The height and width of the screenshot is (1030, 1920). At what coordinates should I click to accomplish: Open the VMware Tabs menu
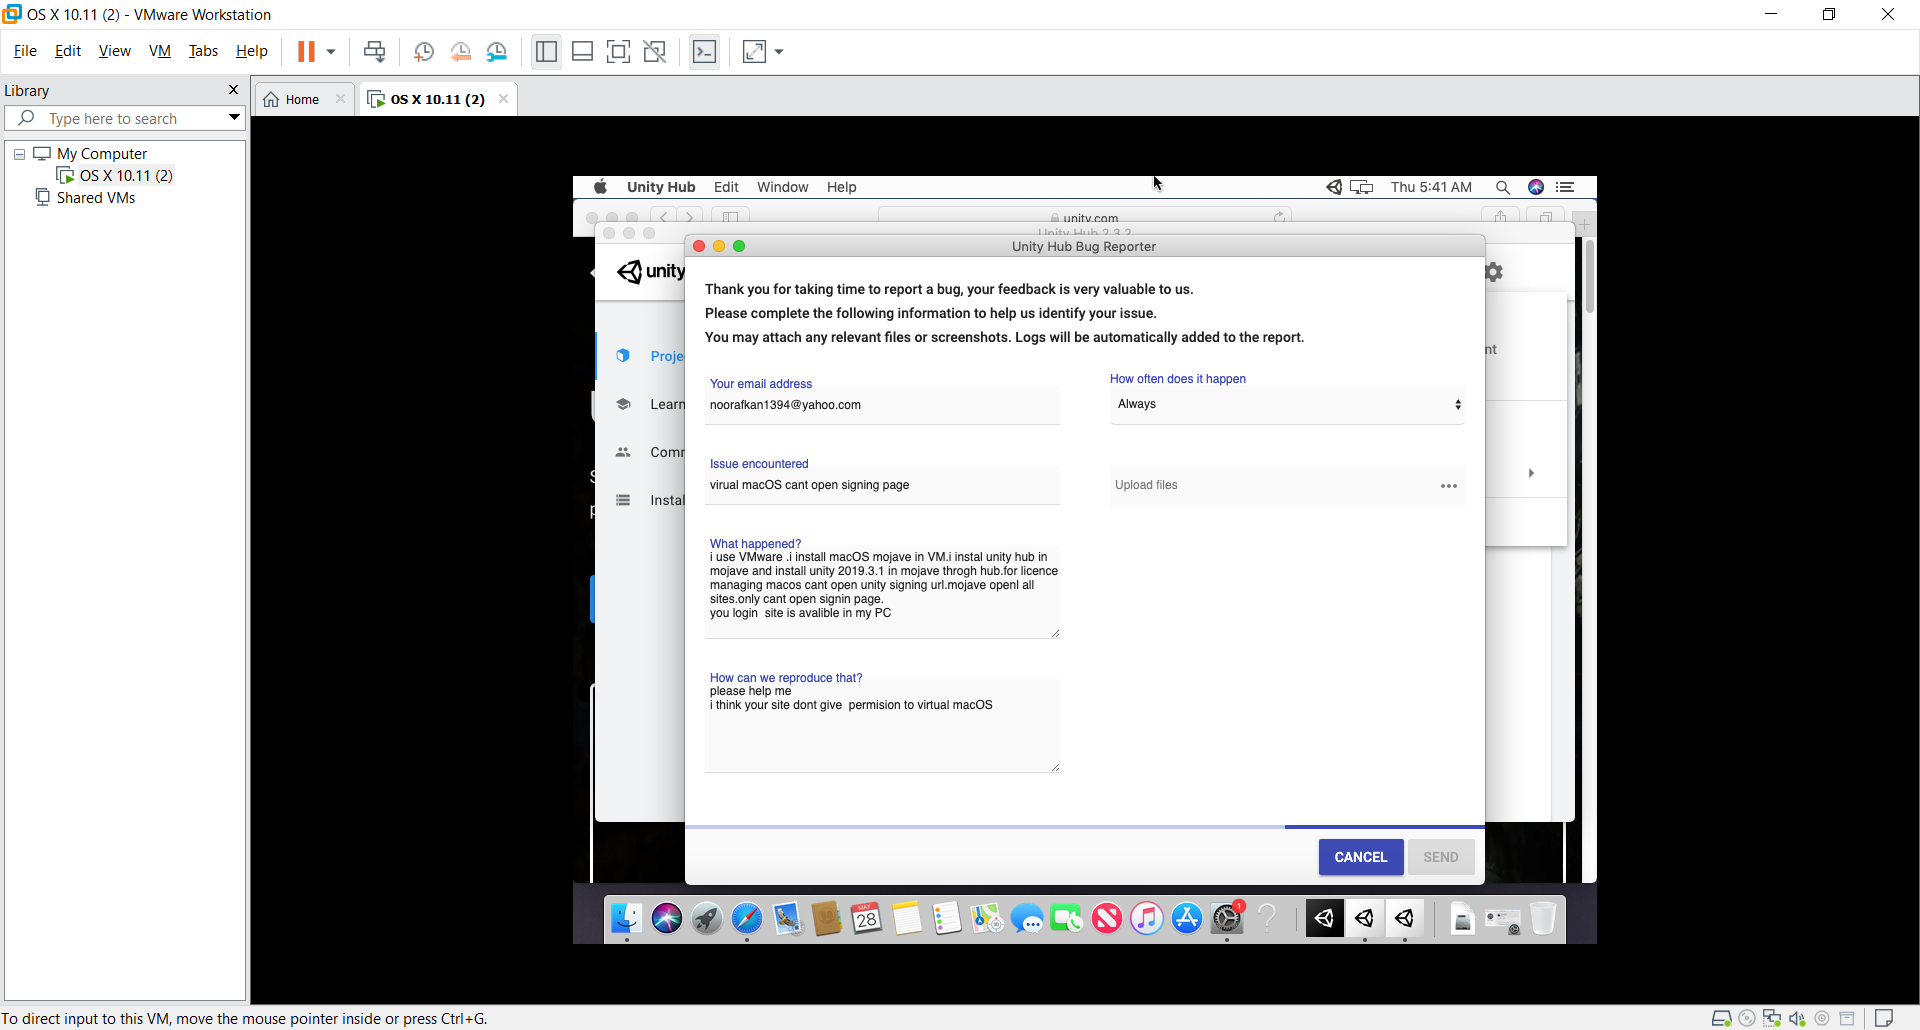pyautogui.click(x=203, y=51)
